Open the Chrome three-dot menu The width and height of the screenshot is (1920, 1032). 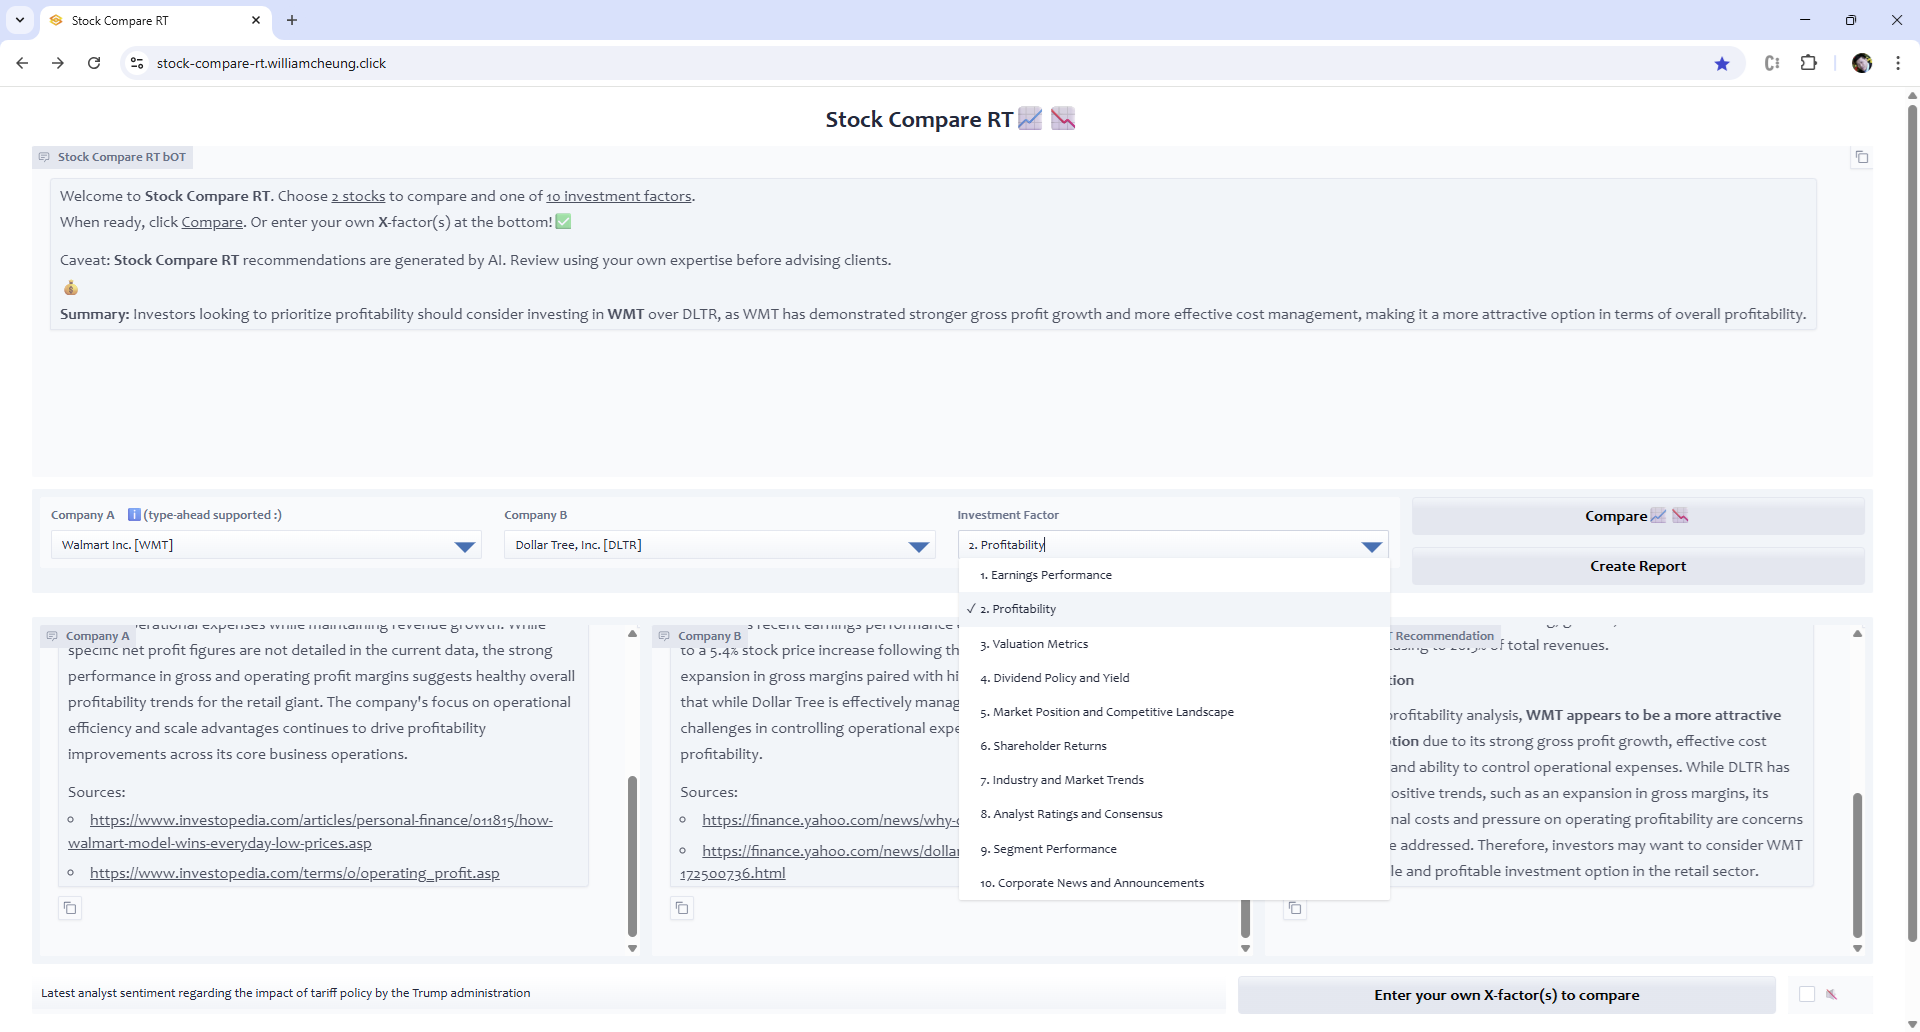tap(1898, 63)
